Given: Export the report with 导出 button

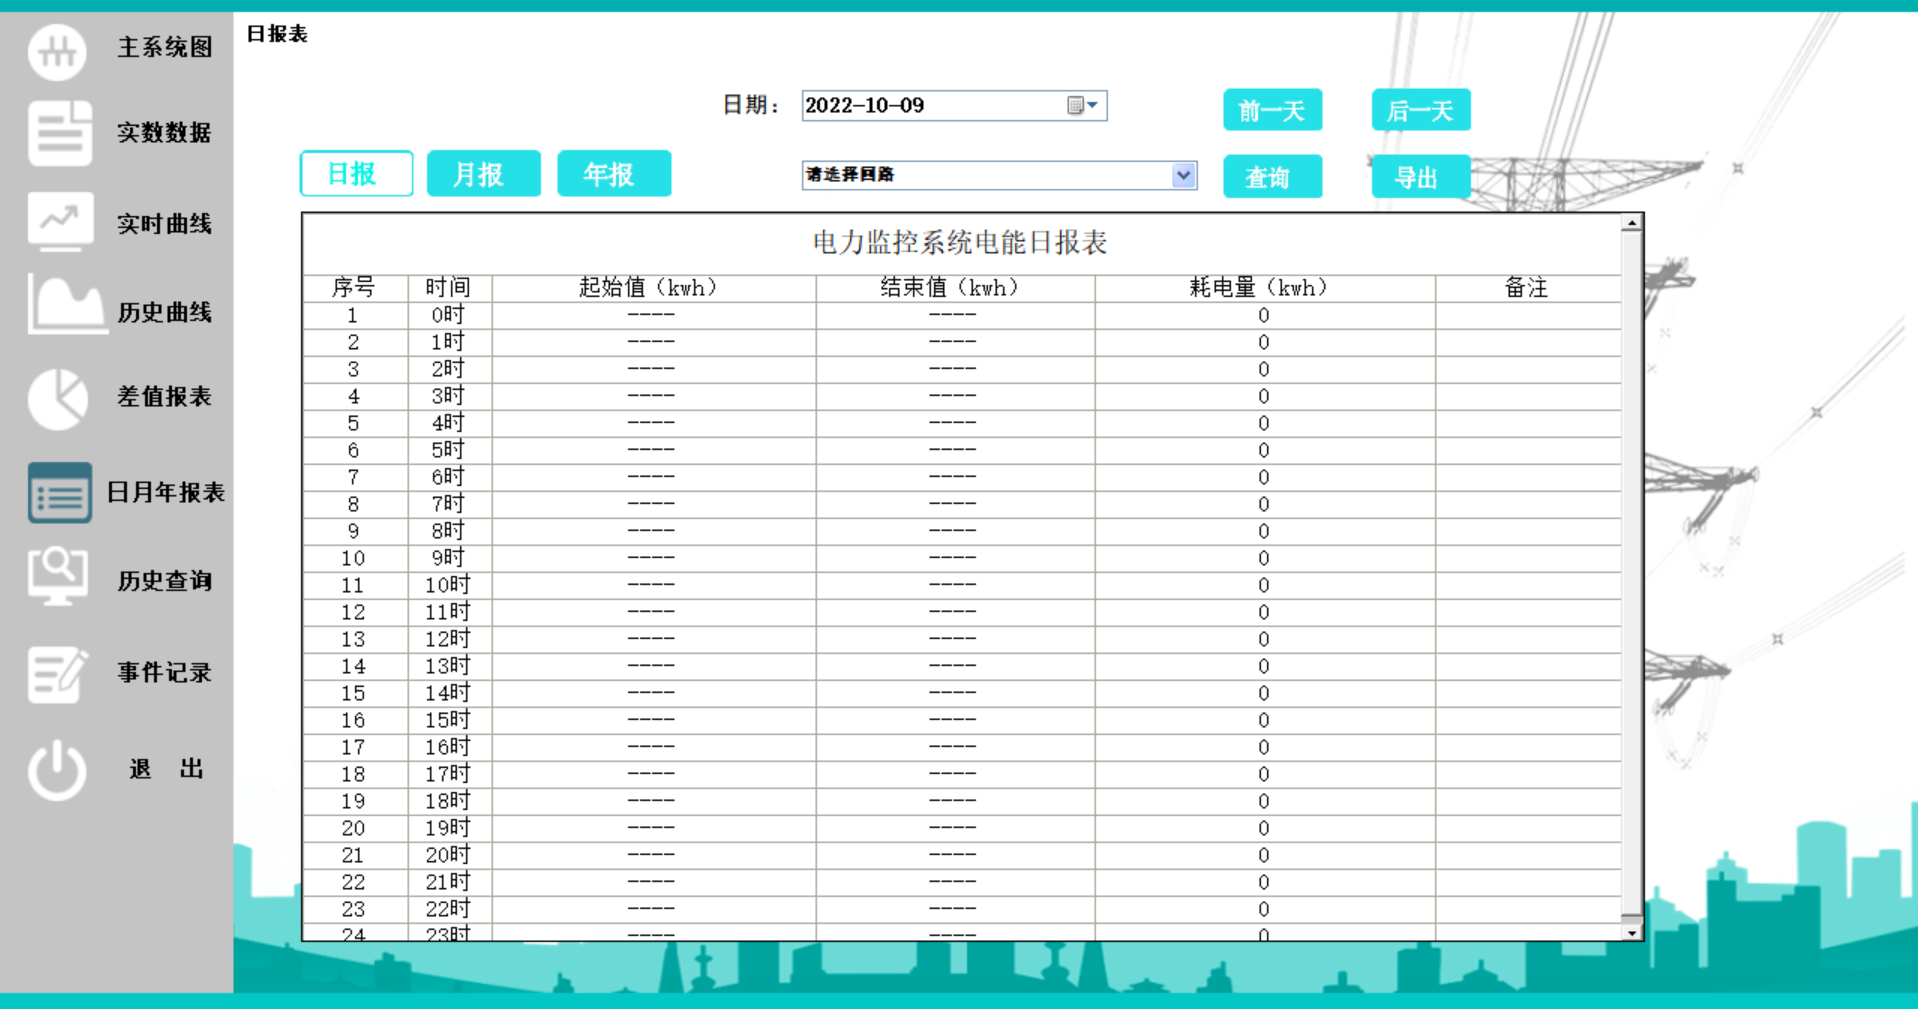Looking at the screenshot, I should [1420, 177].
